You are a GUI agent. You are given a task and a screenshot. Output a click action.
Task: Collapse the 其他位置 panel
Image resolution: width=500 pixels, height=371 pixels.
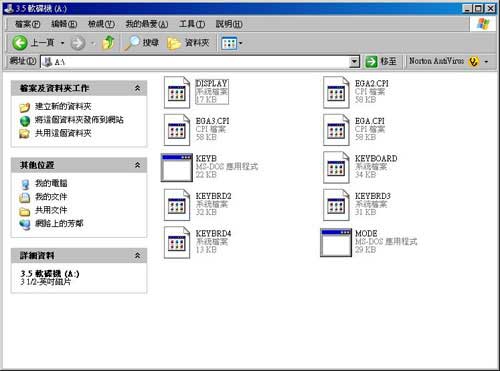137,165
